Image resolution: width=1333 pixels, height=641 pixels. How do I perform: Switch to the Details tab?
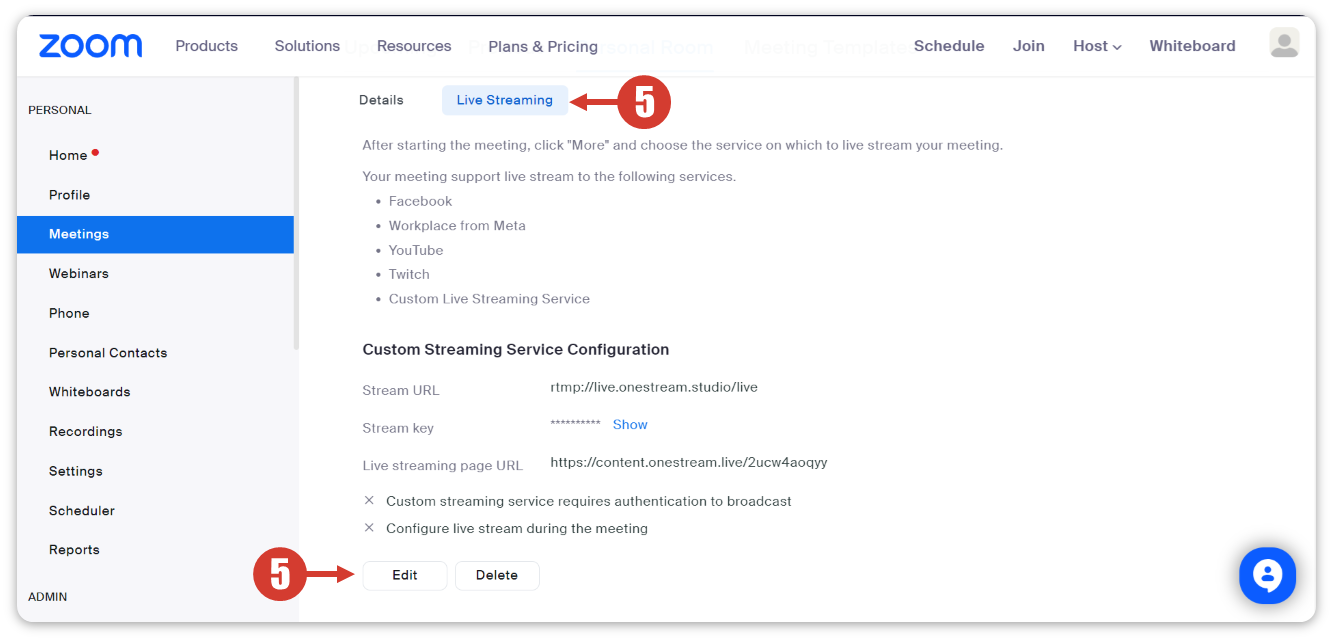pyautogui.click(x=381, y=100)
